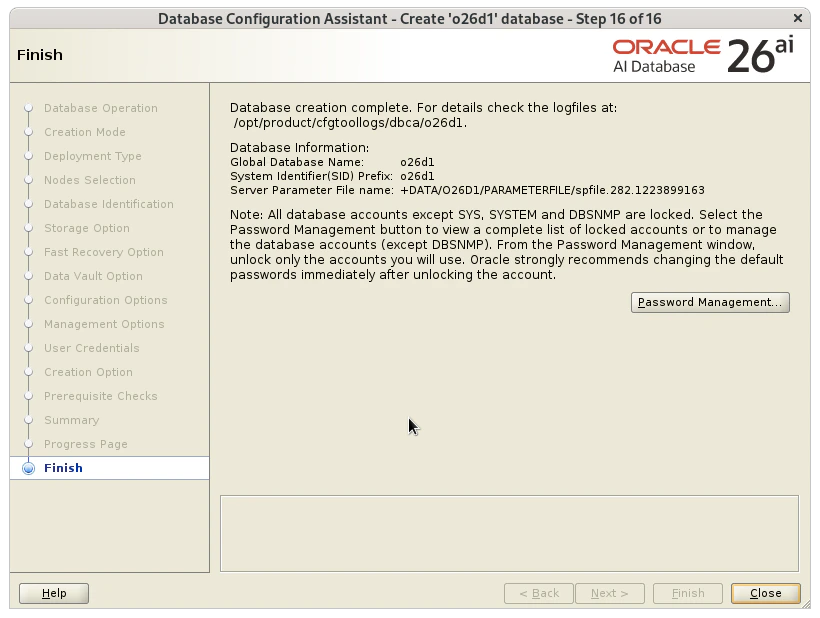The height and width of the screenshot is (618, 820).
Task: Select the Management Options step
Action: 104,324
